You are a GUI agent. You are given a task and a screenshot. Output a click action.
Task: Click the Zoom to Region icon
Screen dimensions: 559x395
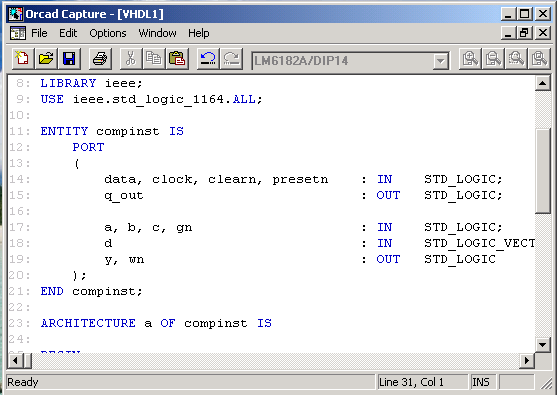point(516,59)
